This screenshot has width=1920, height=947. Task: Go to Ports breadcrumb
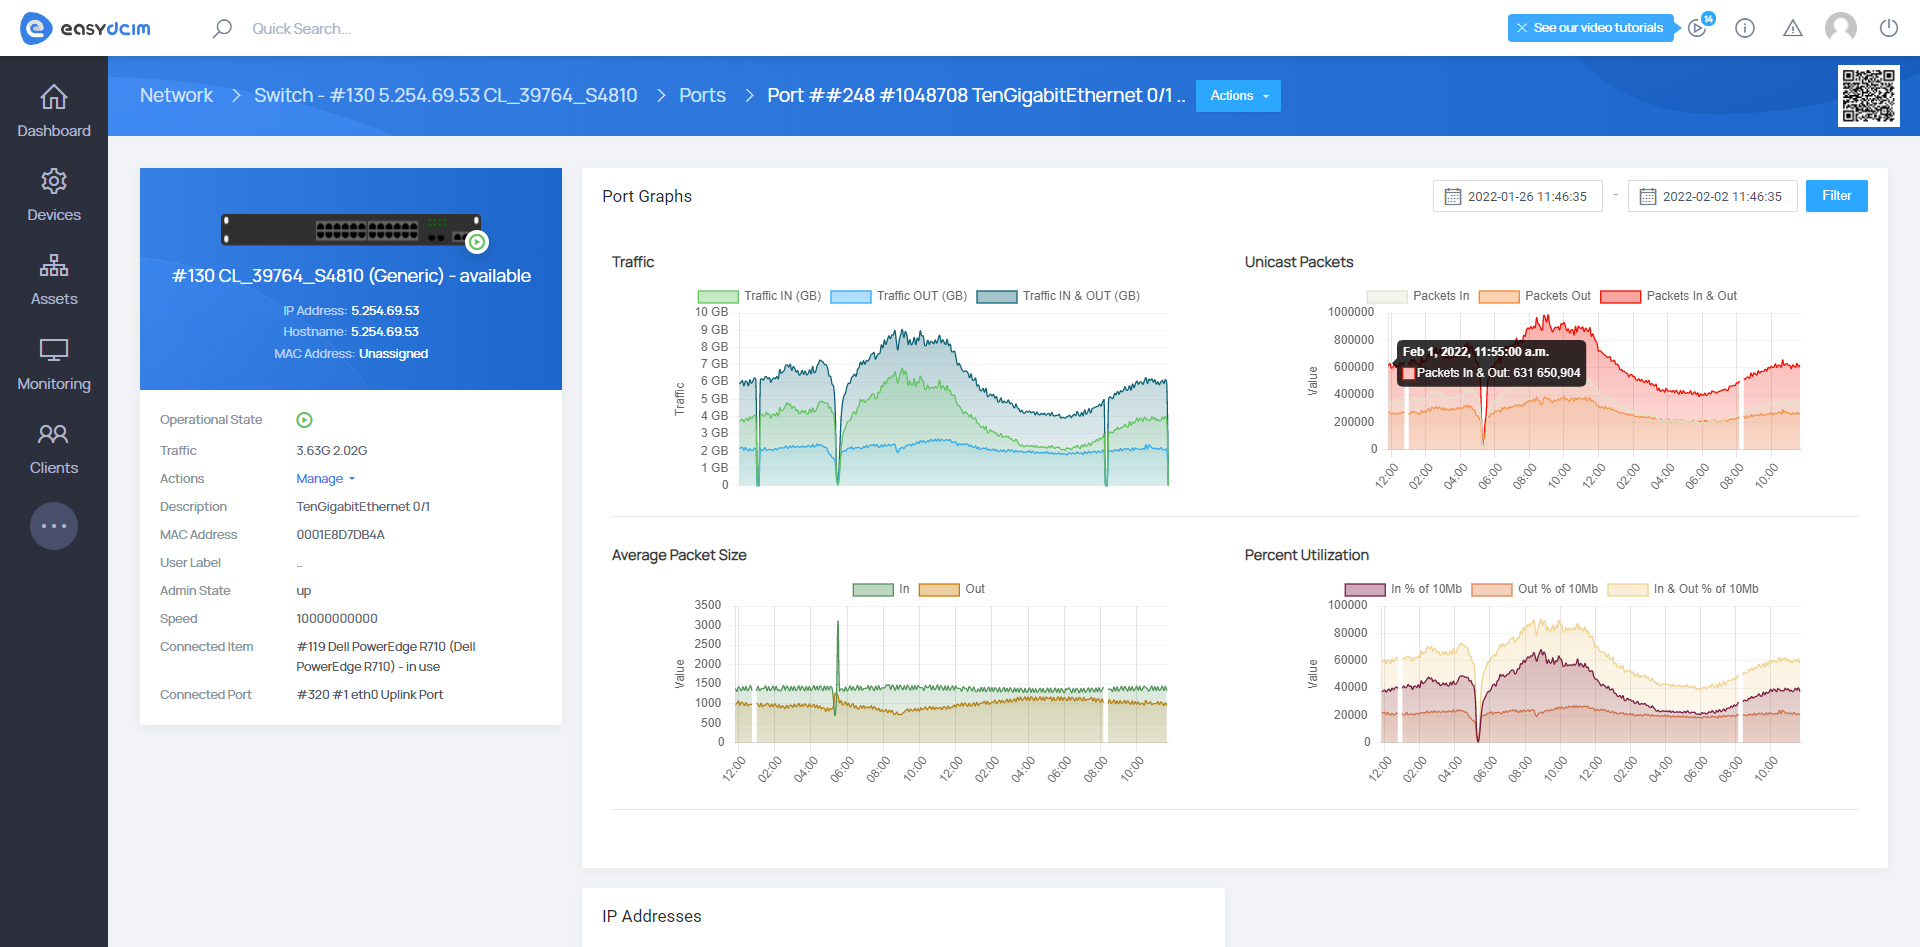click(x=702, y=95)
